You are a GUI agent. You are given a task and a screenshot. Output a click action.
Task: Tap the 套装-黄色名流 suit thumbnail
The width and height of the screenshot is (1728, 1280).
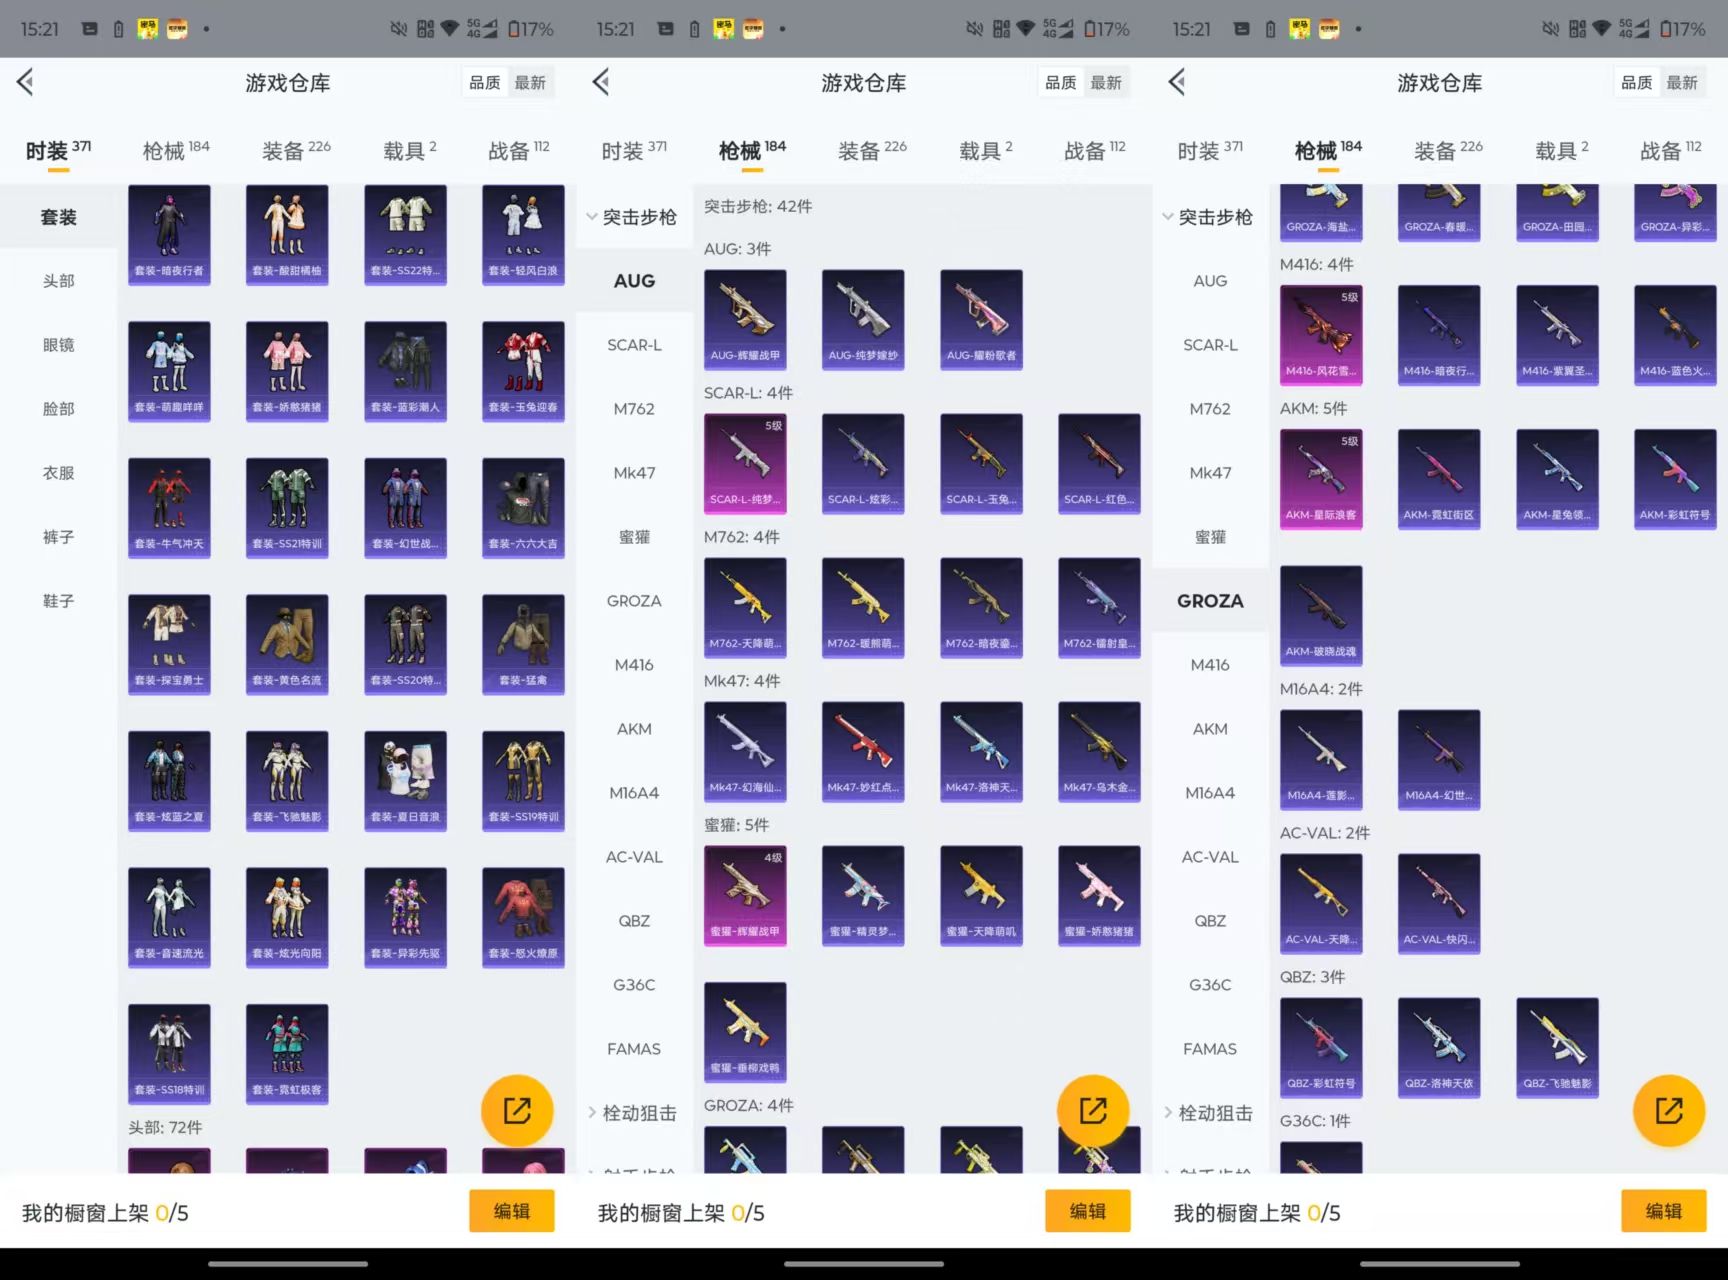click(x=287, y=644)
